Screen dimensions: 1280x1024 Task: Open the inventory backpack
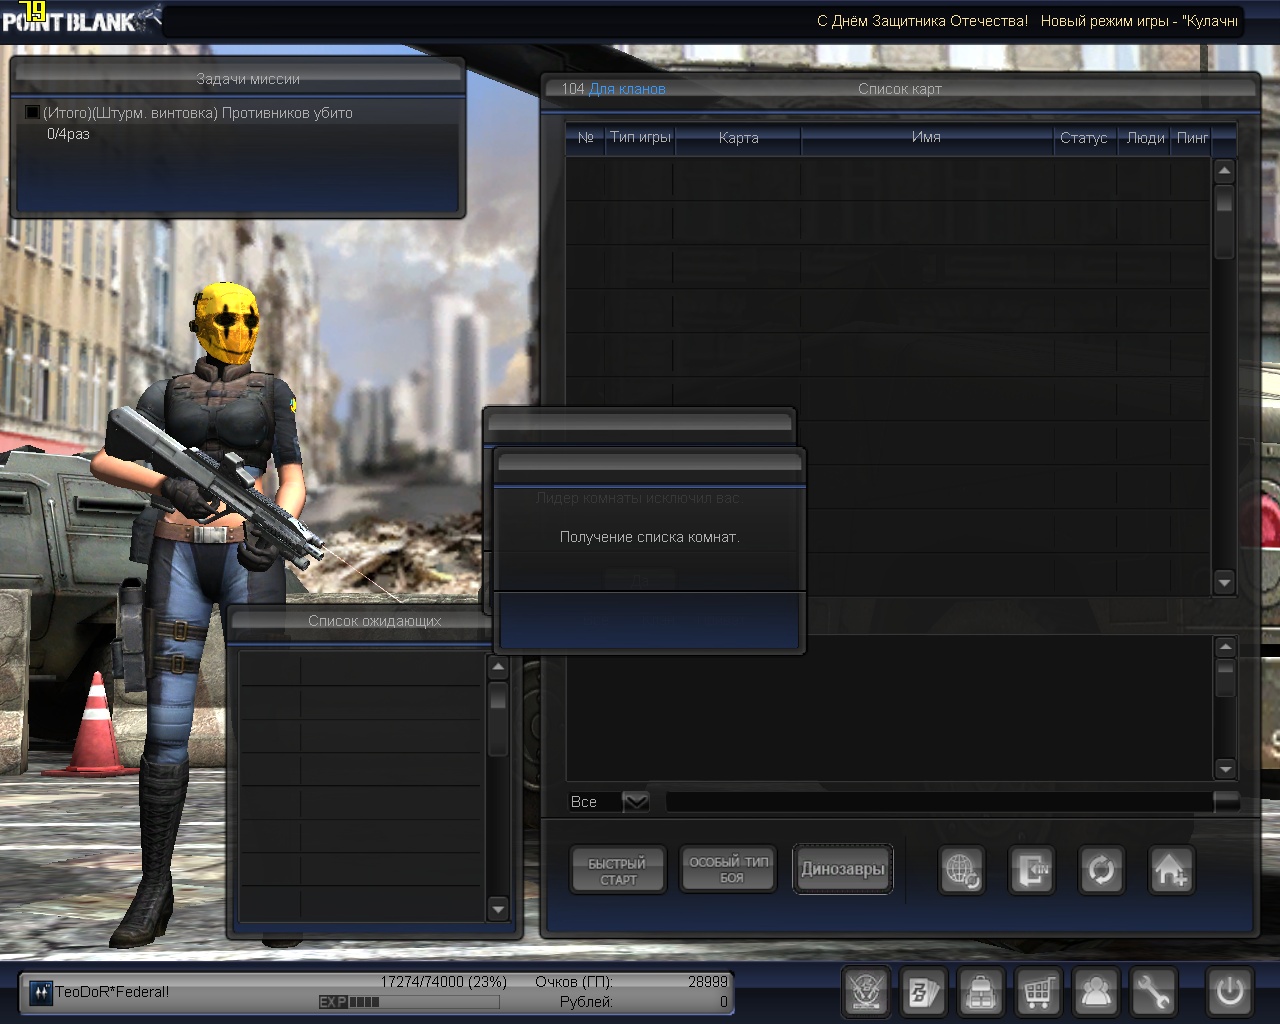tap(981, 992)
